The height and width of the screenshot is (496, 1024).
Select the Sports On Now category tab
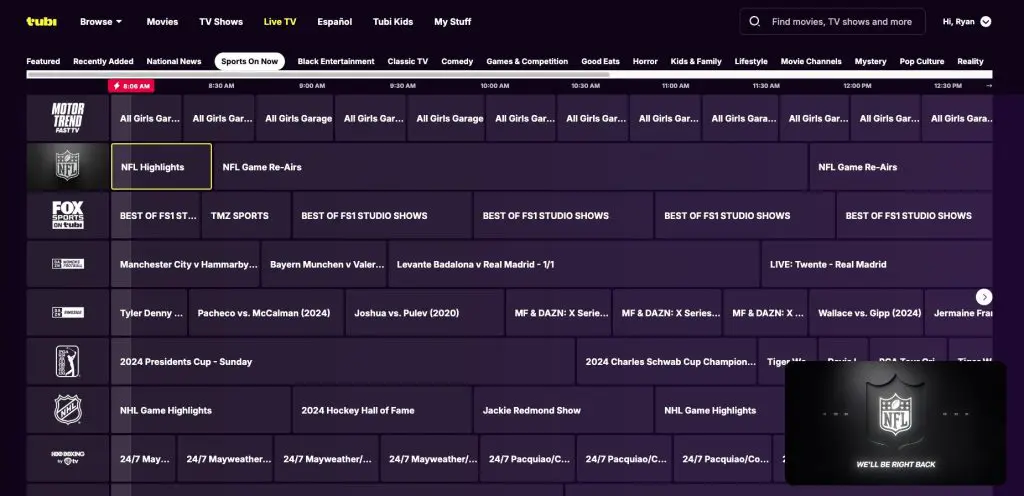pyautogui.click(x=249, y=61)
